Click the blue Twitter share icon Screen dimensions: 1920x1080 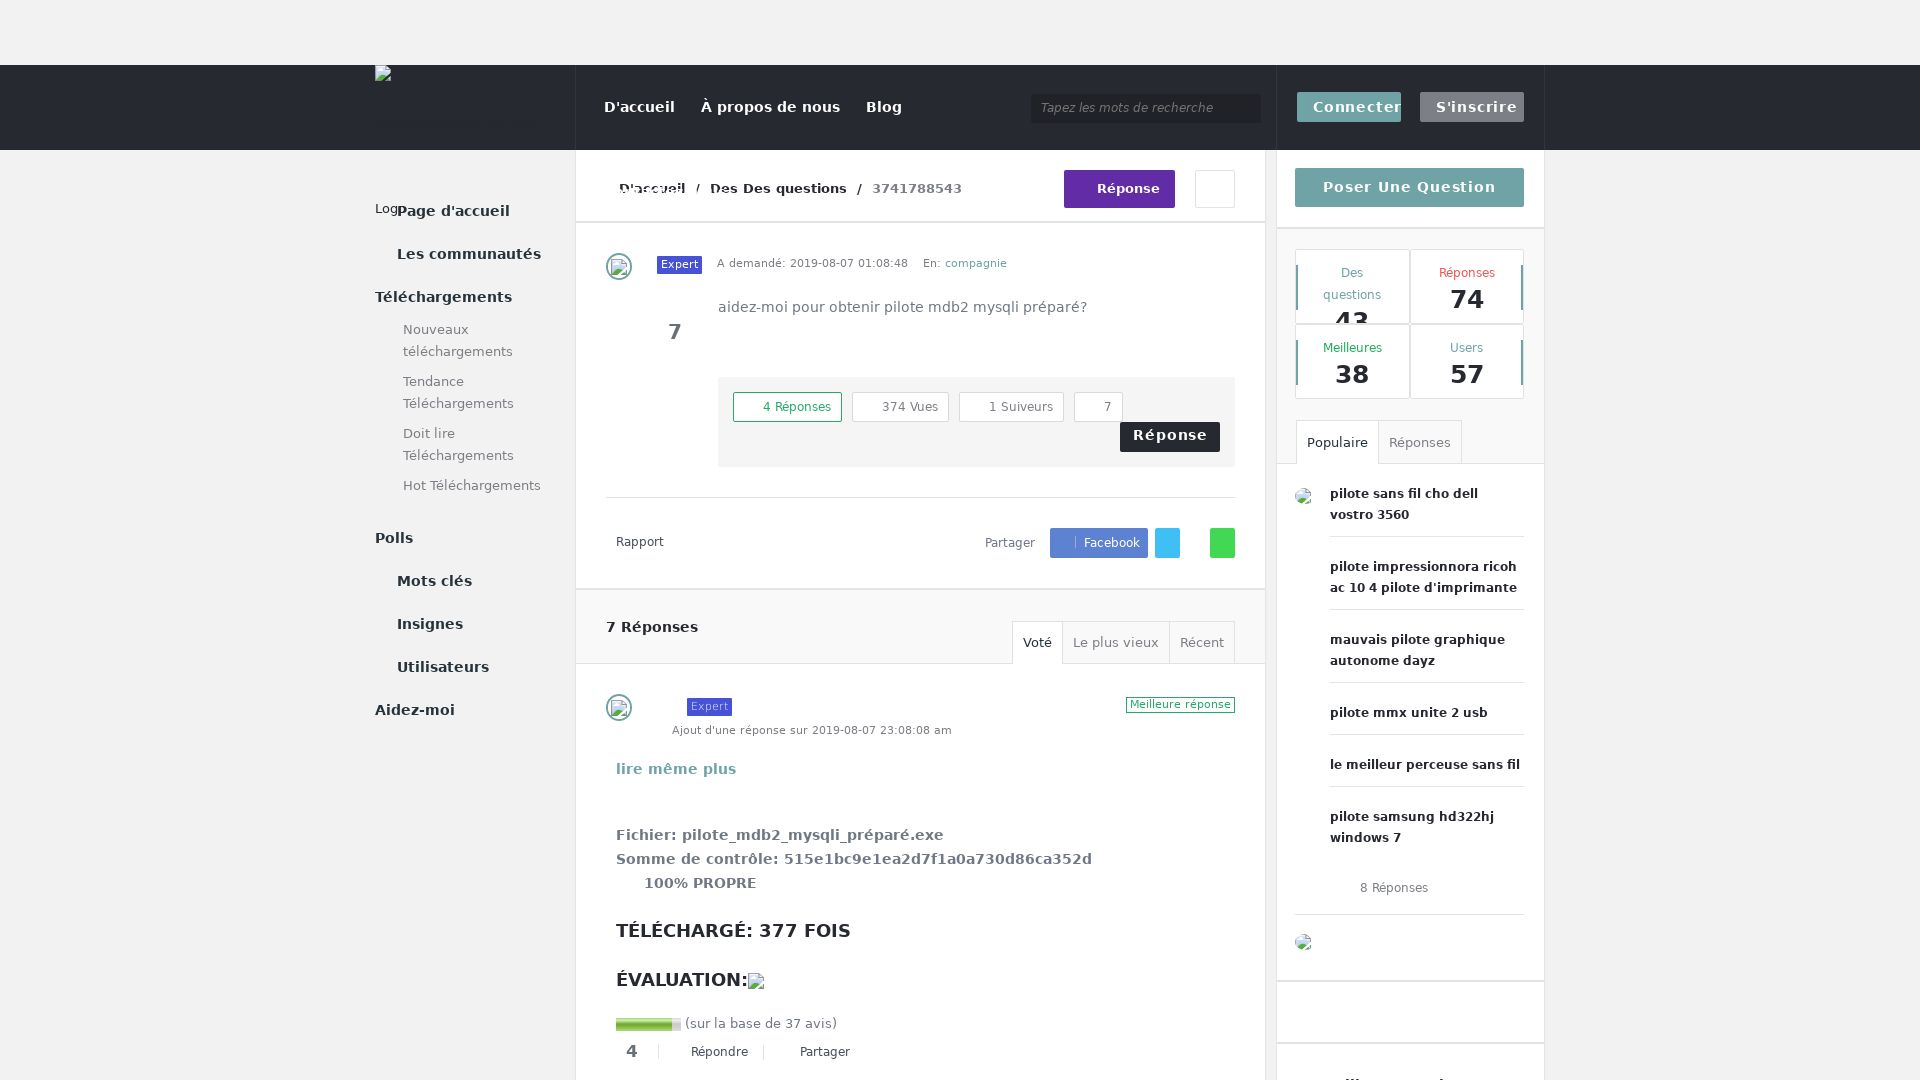[1167, 543]
